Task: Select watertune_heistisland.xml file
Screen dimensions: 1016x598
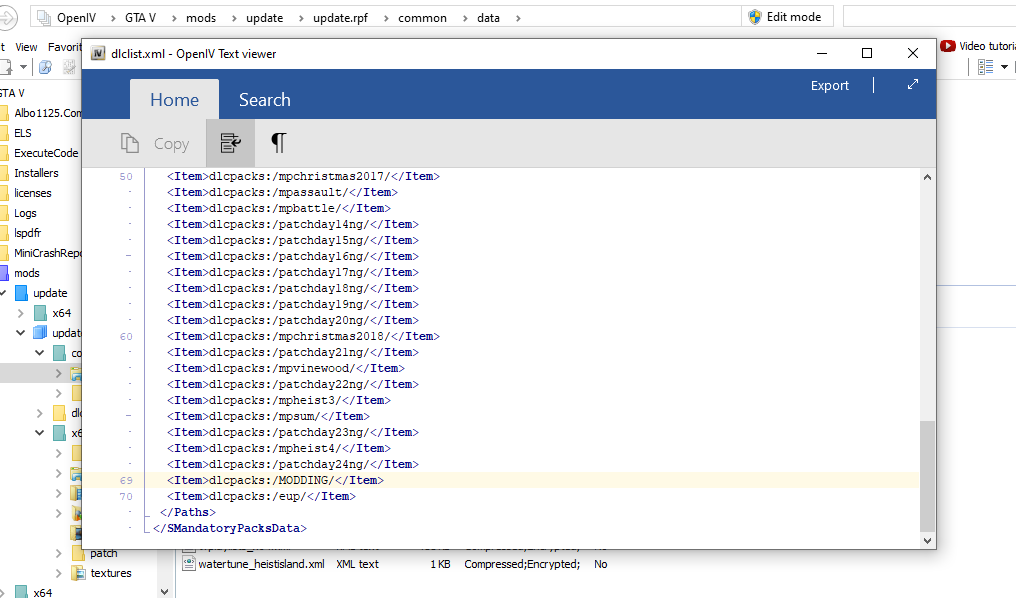Action: (x=261, y=564)
